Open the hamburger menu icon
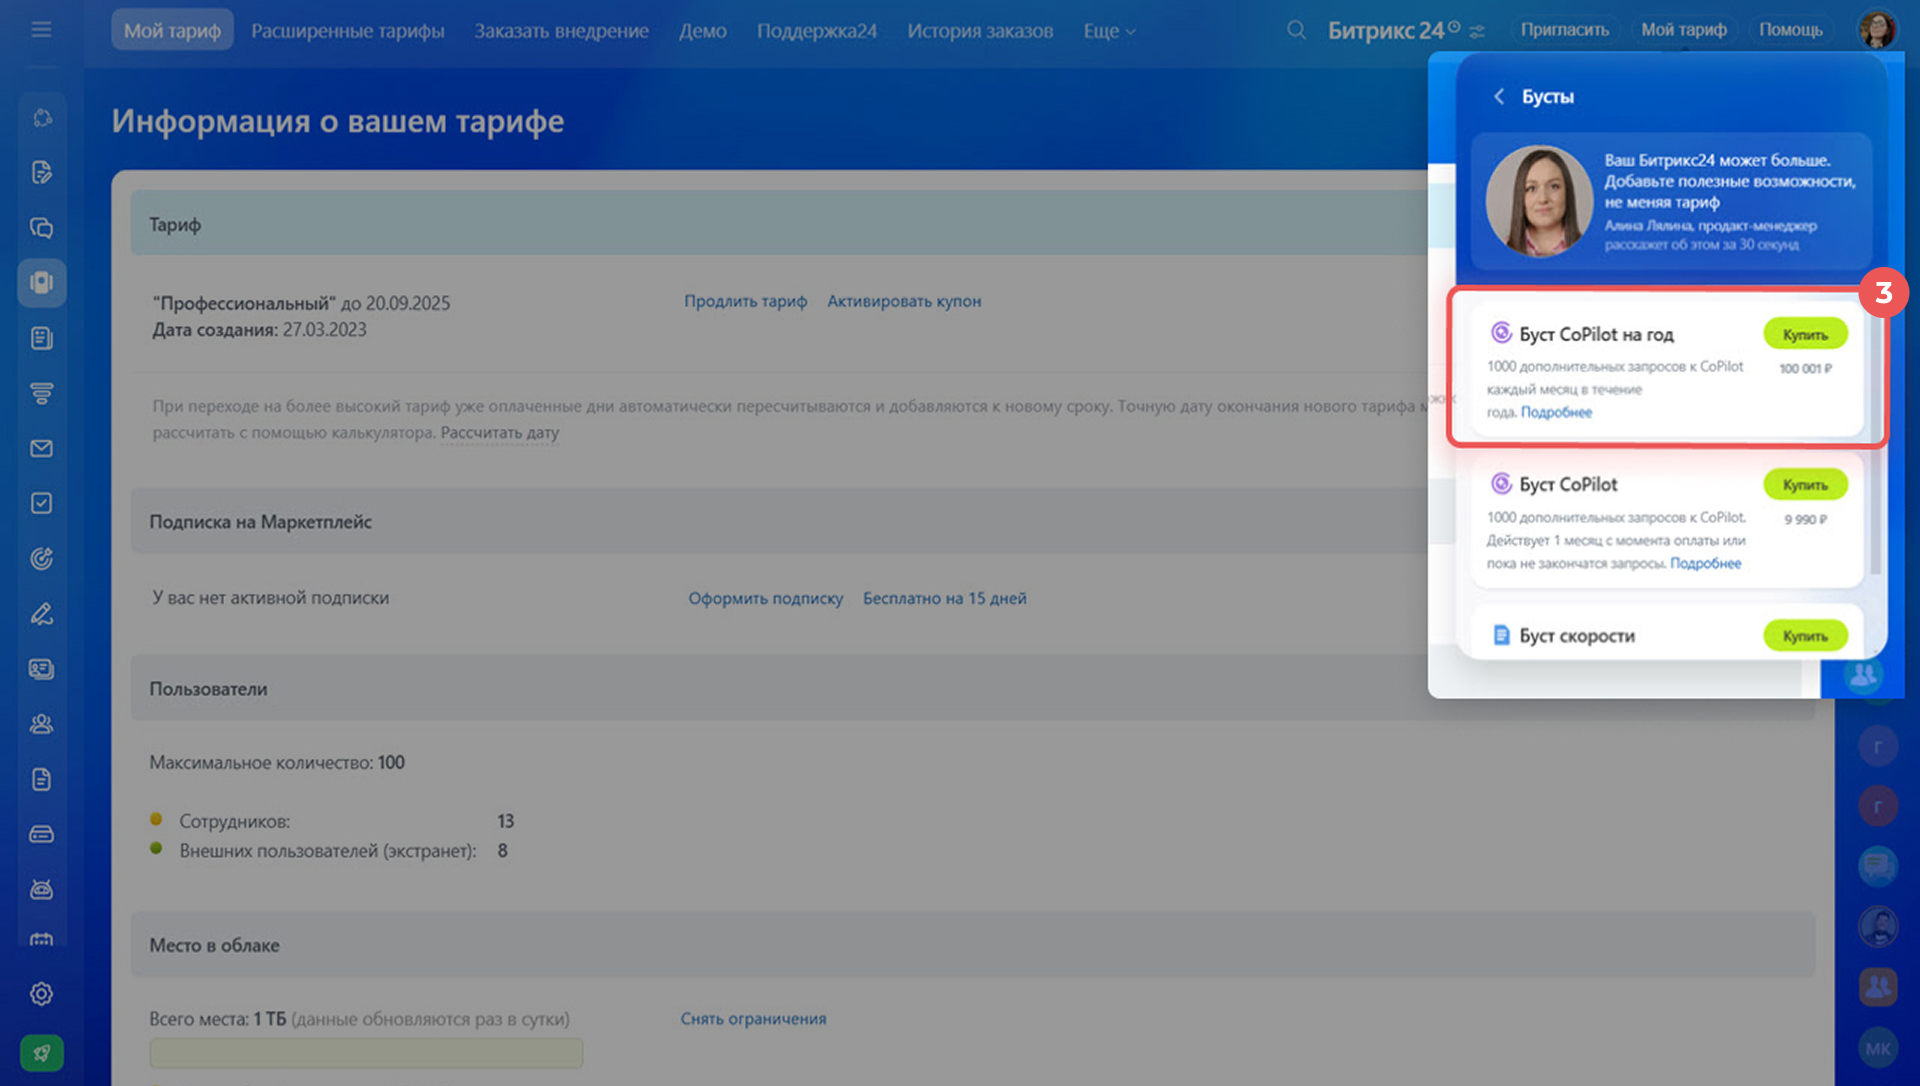This screenshot has width=1920, height=1086. (41, 30)
